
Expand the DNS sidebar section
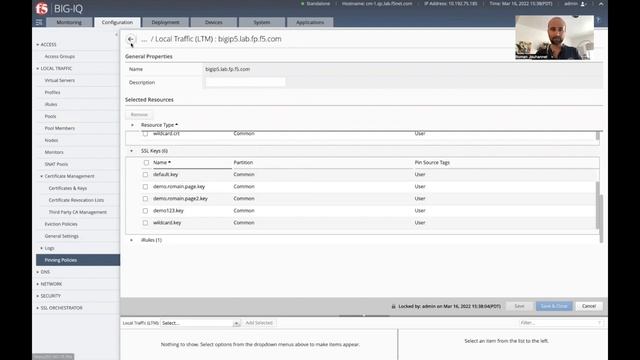pos(38,272)
